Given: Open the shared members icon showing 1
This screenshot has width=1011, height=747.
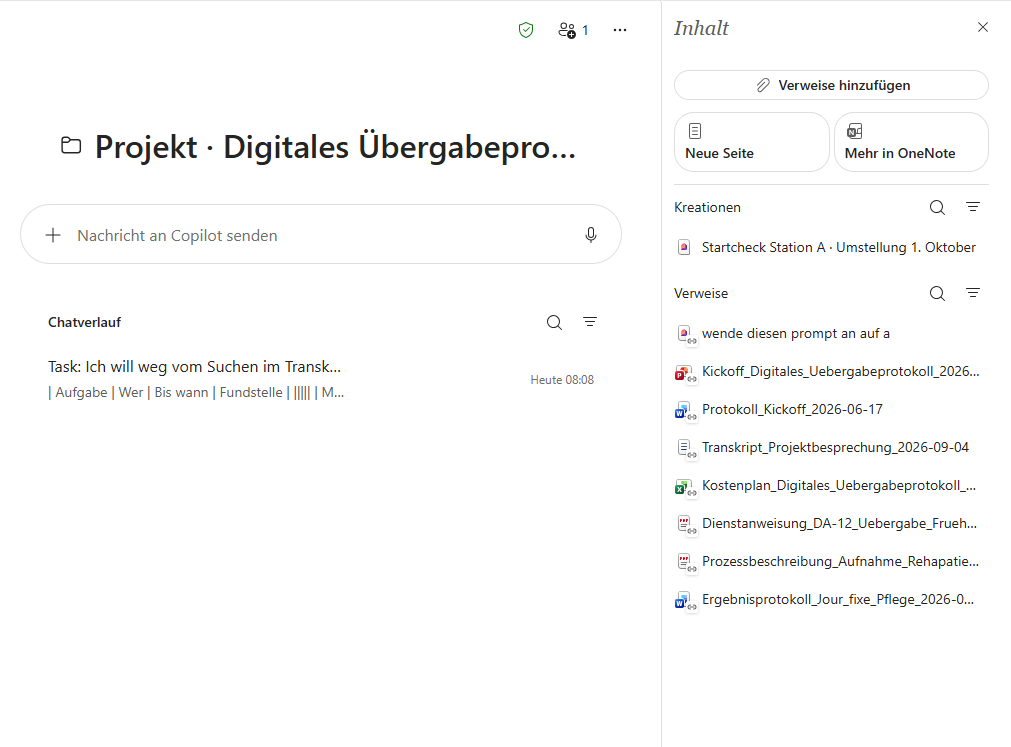Looking at the screenshot, I should pyautogui.click(x=573, y=30).
